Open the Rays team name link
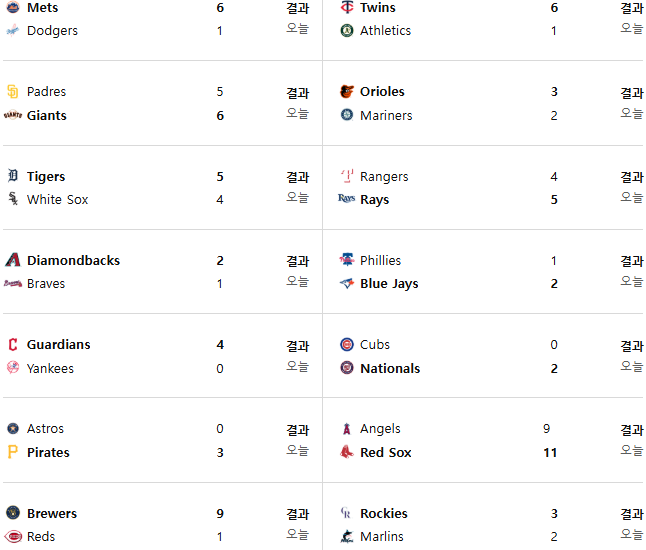Screen dimensions: 646x550 click(374, 199)
